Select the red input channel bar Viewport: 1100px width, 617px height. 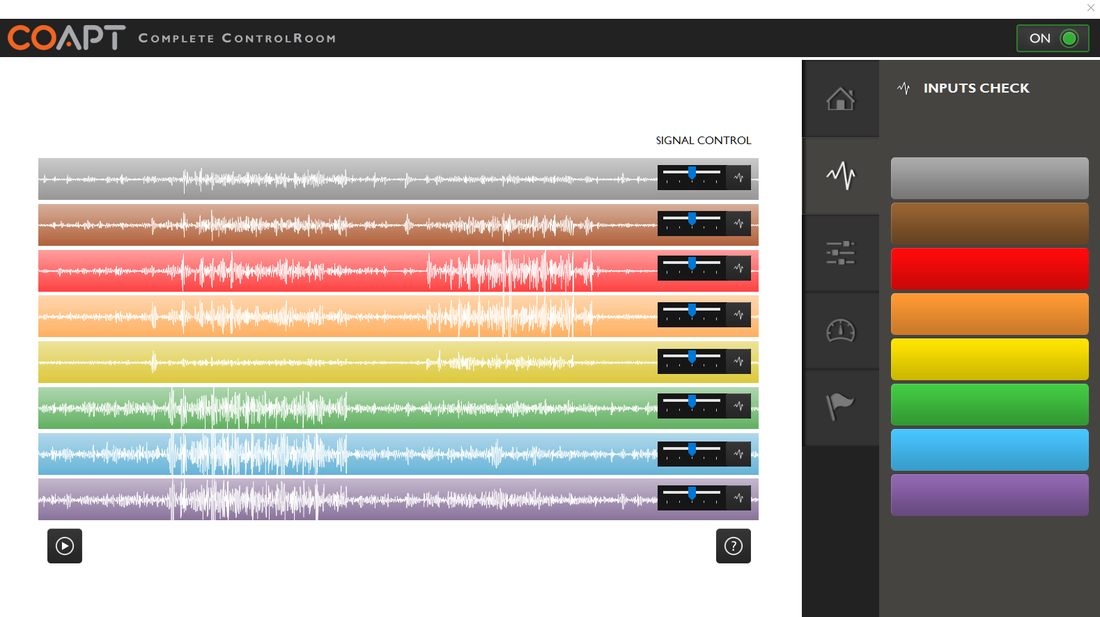coord(989,269)
